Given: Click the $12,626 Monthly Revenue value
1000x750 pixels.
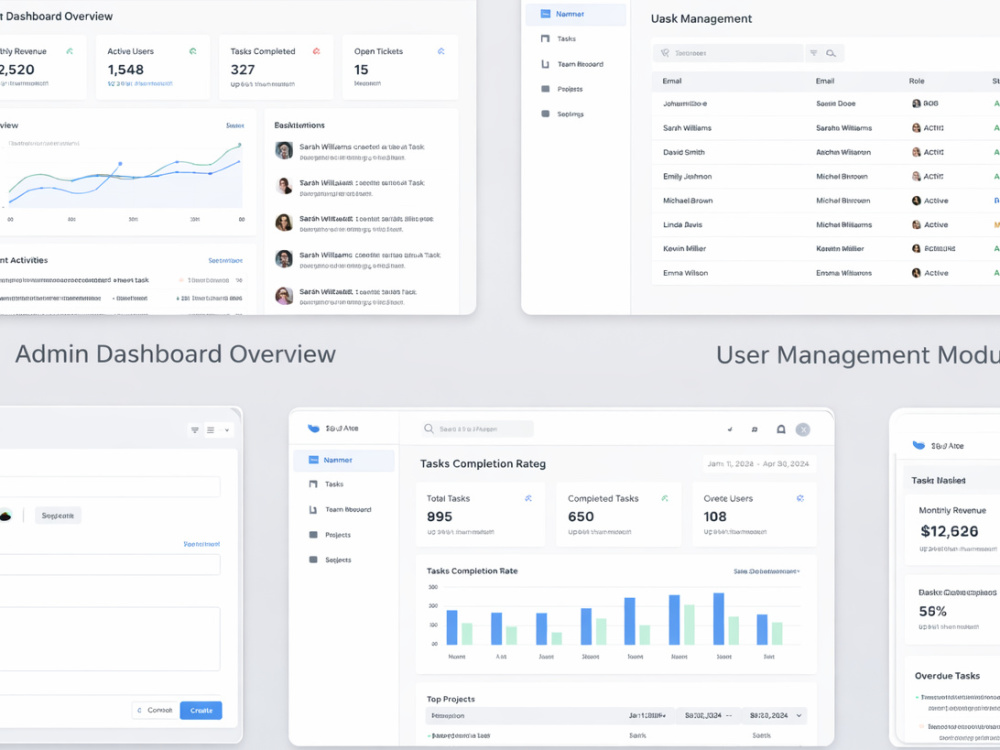Looking at the screenshot, I should (949, 531).
